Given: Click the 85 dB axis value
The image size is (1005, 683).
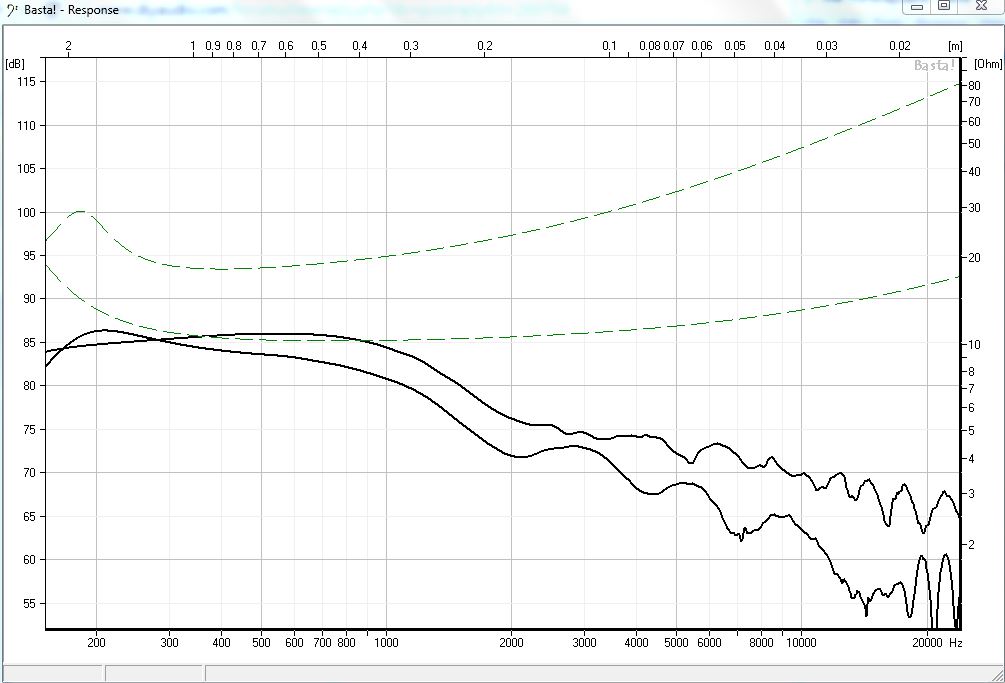Looking at the screenshot, I should tap(29, 342).
